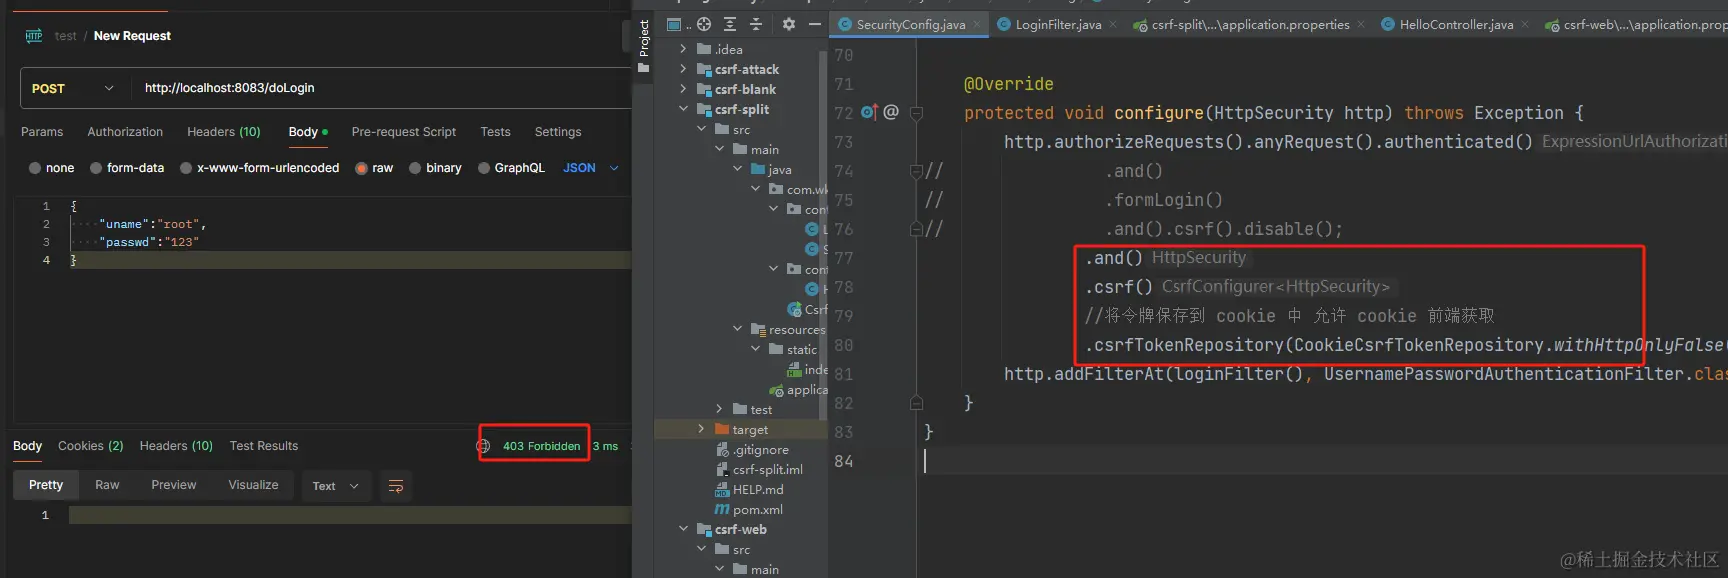Click the fold marker on line 74
The height and width of the screenshot is (578, 1728).
pyautogui.click(x=916, y=171)
